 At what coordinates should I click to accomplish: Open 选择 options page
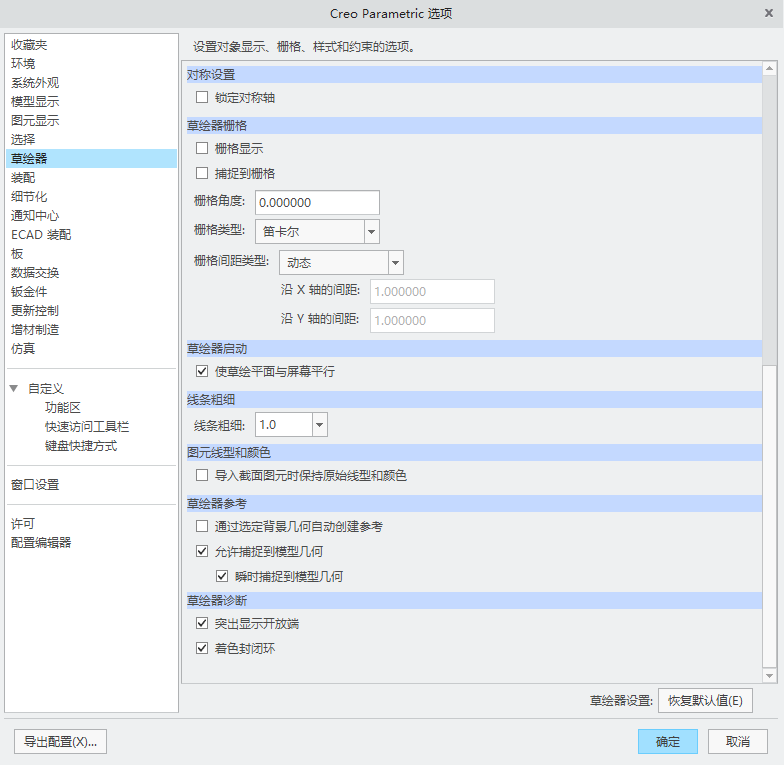pos(92,140)
